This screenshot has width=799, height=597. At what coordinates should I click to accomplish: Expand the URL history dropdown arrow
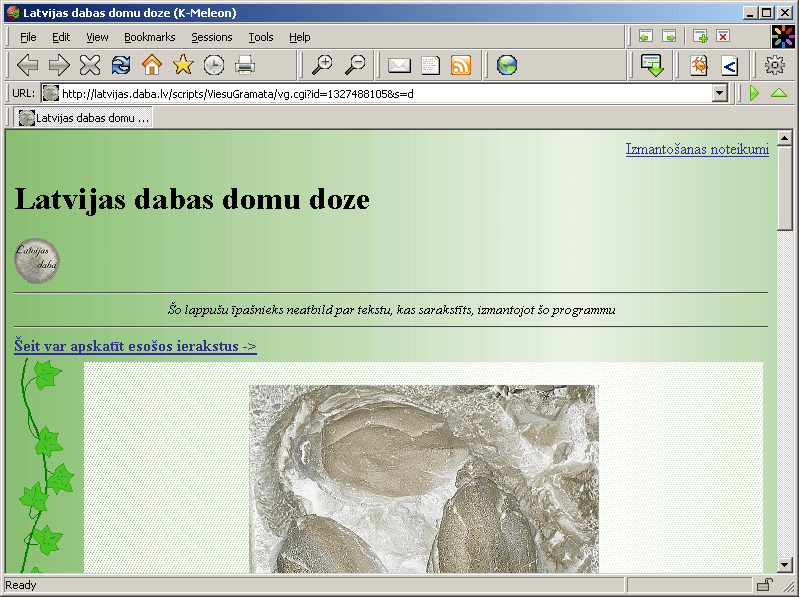coord(720,93)
